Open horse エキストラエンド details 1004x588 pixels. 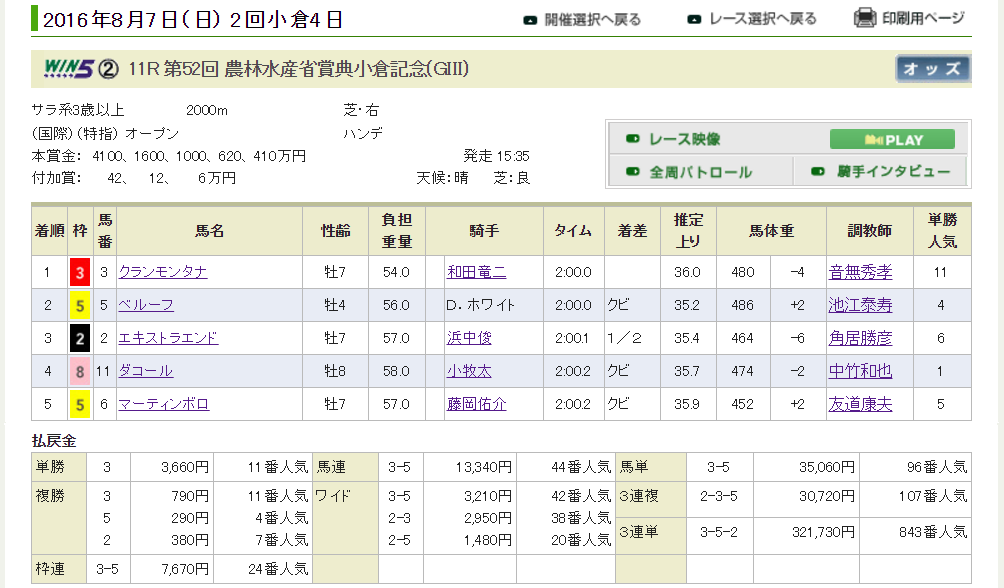click(x=168, y=338)
